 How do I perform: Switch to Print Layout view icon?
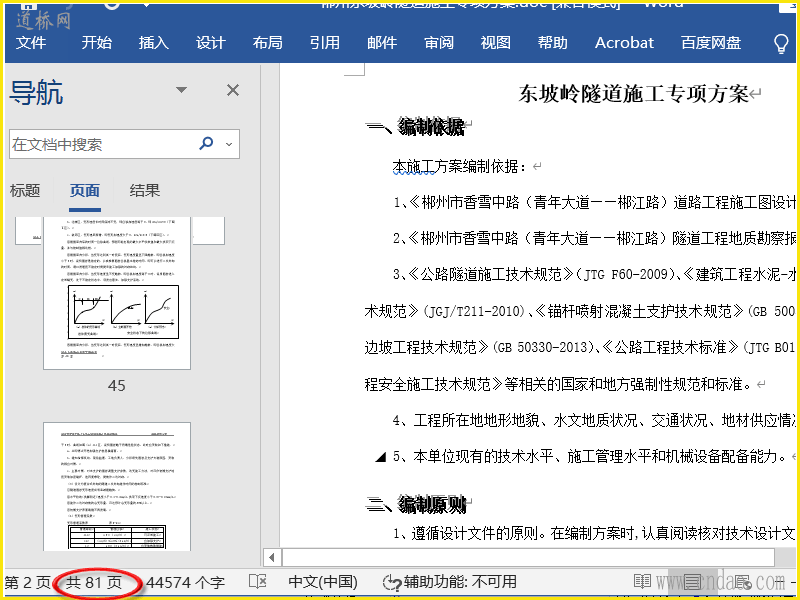[x=692, y=581]
